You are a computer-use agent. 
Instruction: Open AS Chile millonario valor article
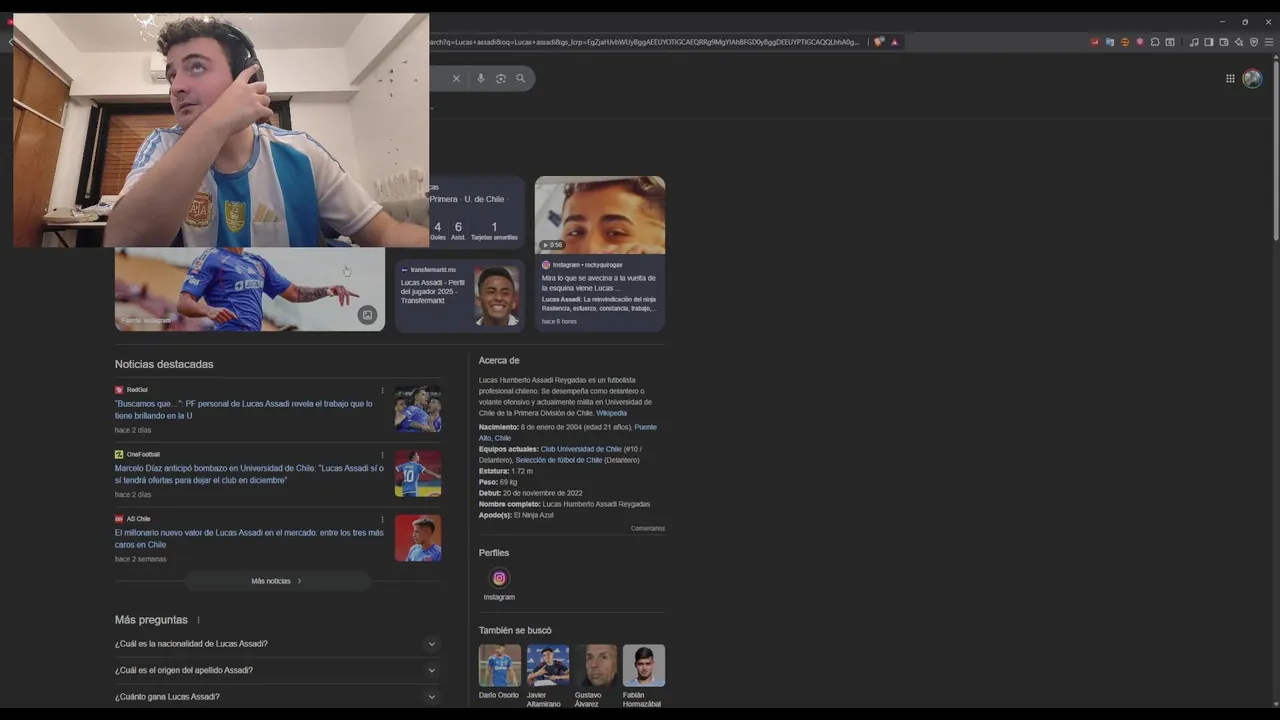tap(249, 538)
